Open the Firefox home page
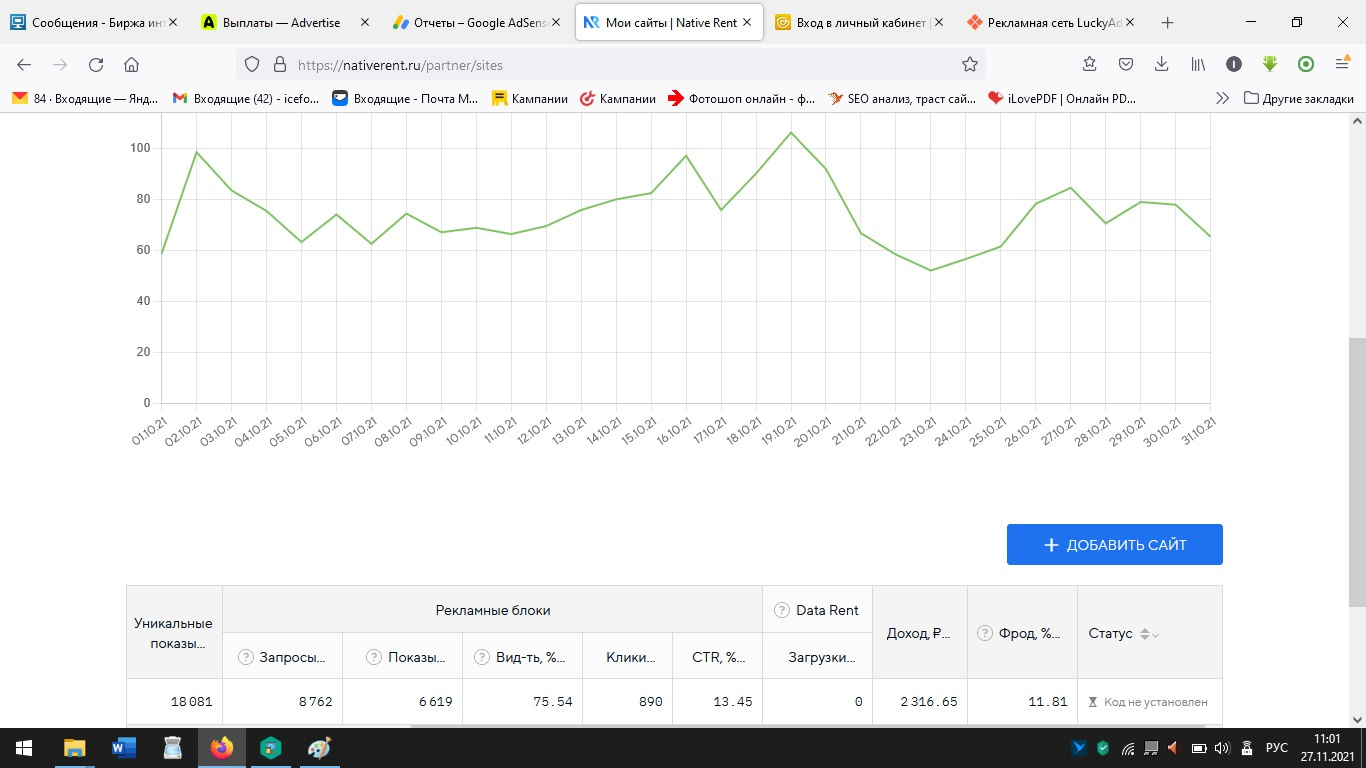This screenshot has width=1366, height=768. pos(131,64)
